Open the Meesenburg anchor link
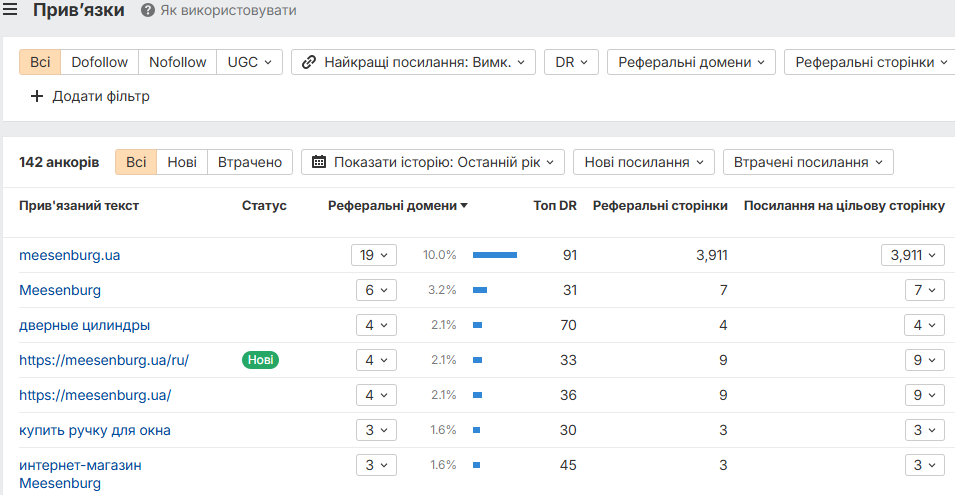Screen dimensions: 955x495 pyautogui.click(x=60, y=290)
